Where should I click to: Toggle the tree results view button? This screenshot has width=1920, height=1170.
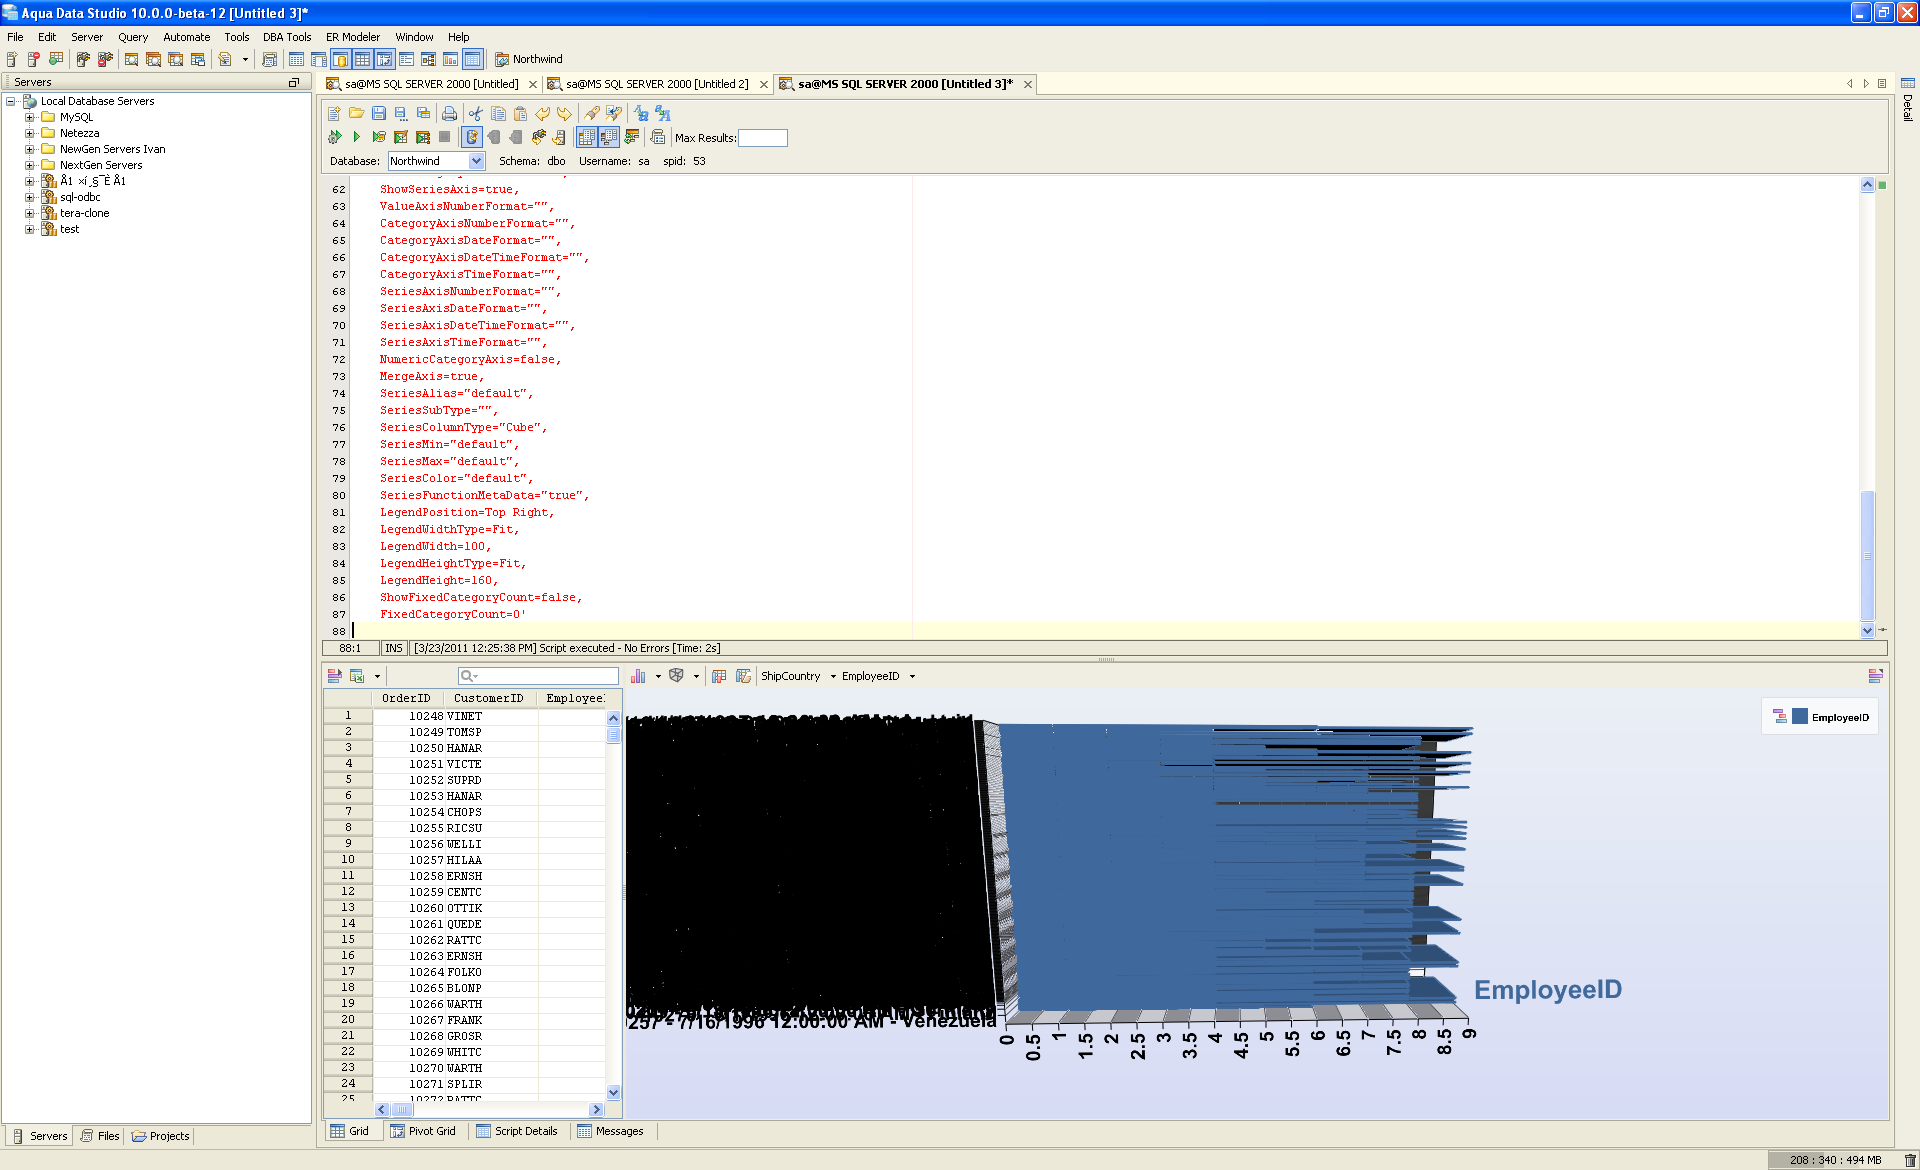pyautogui.click(x=609, y=137)
